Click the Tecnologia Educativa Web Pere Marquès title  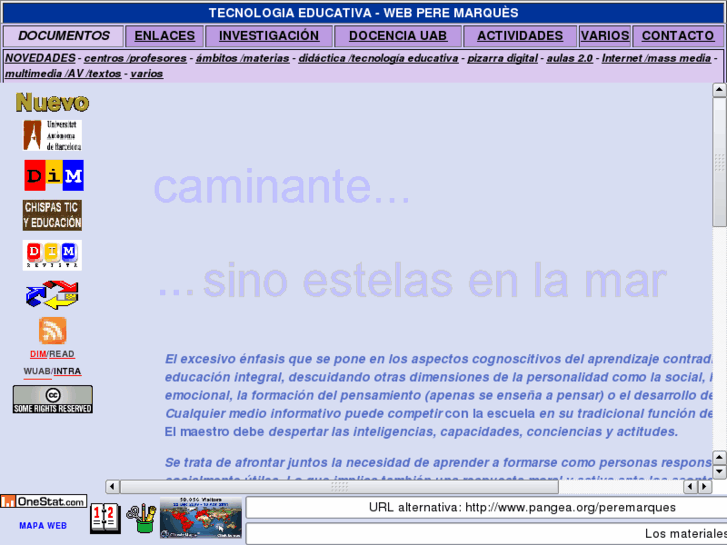(x=363, y=13)
